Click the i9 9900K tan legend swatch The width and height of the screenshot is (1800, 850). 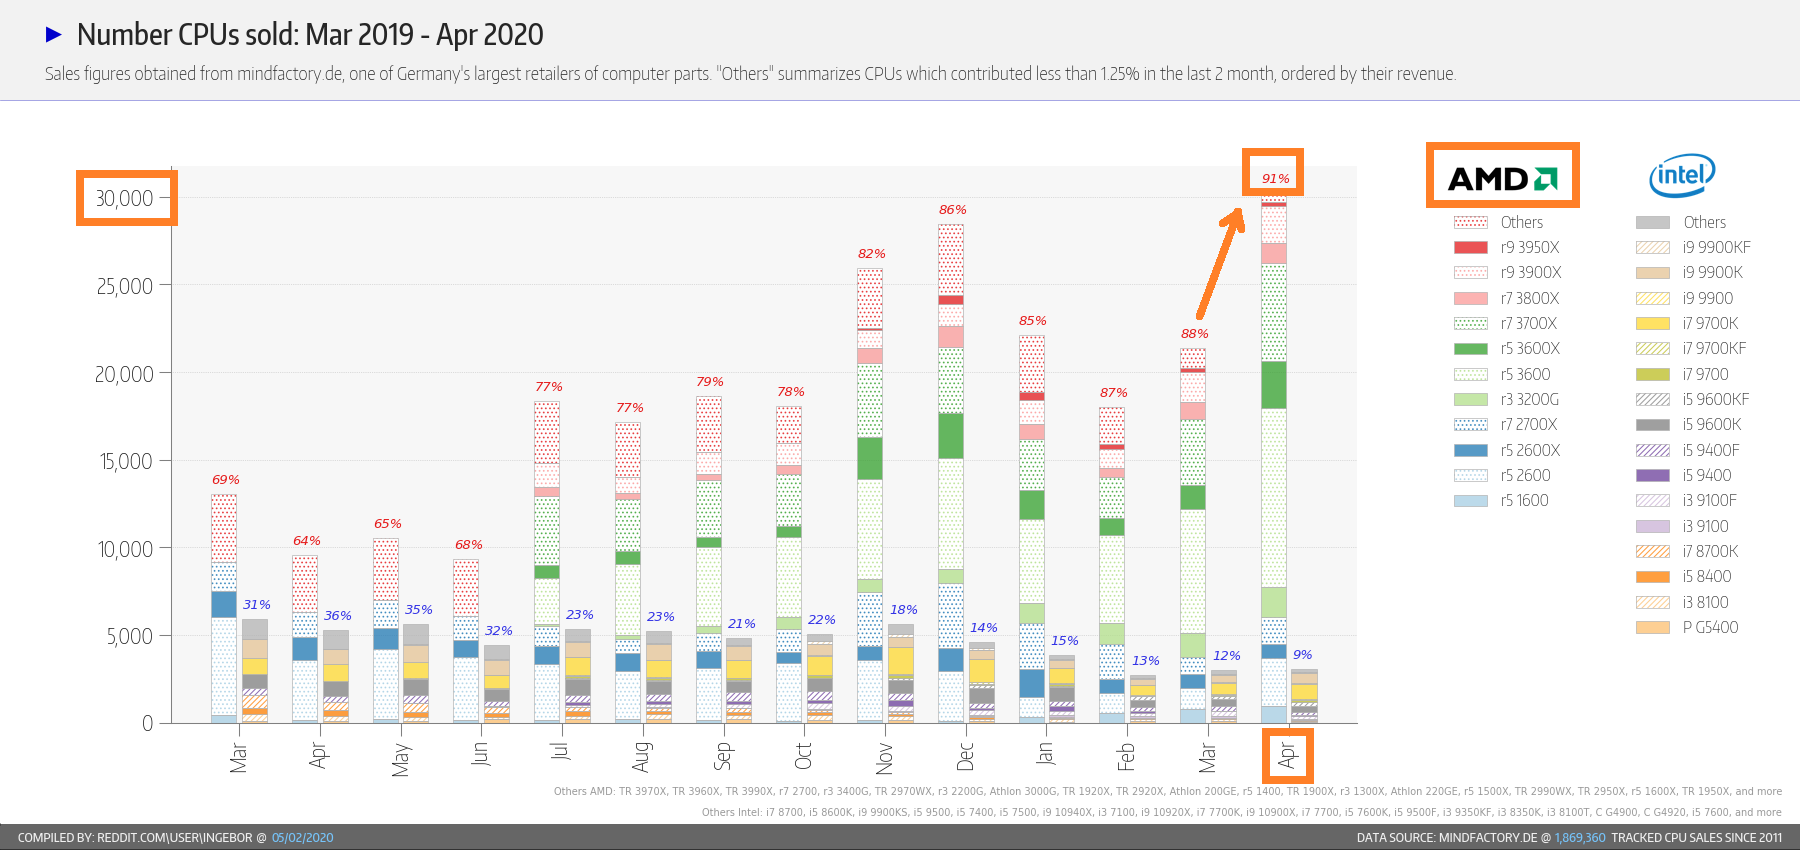[1653, 273]
